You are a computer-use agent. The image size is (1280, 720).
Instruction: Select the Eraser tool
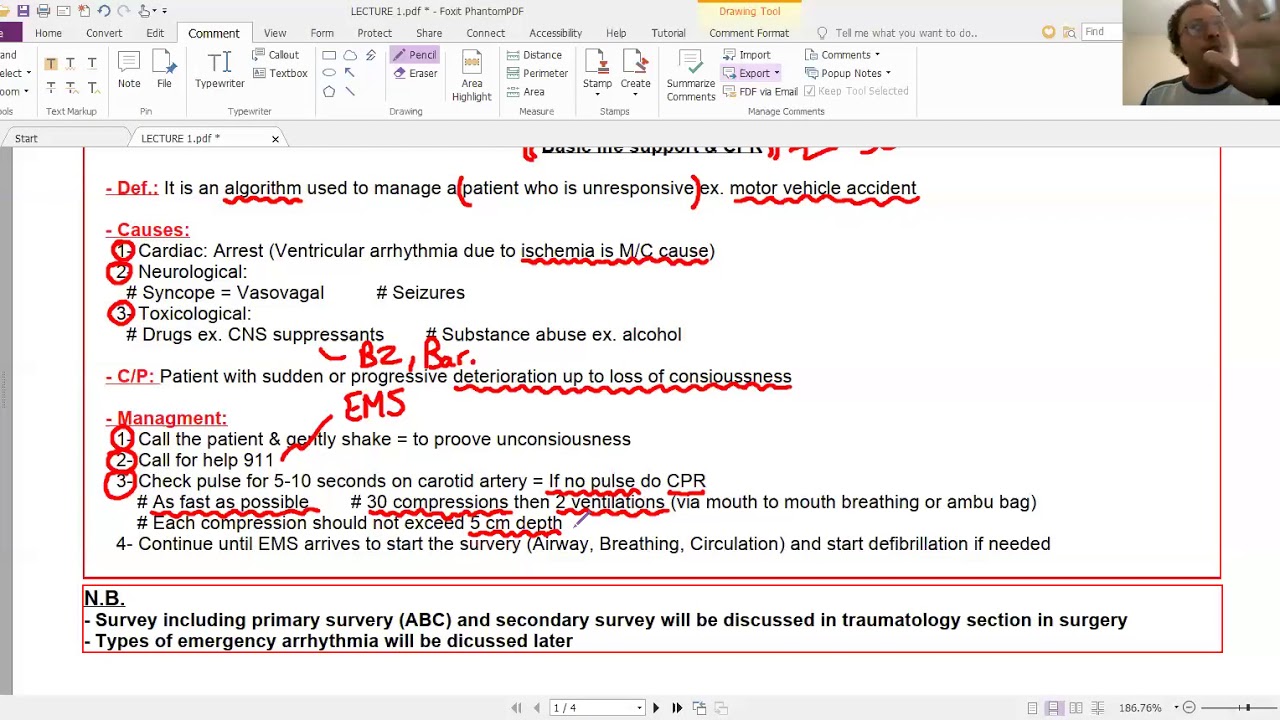click(415, 73)
